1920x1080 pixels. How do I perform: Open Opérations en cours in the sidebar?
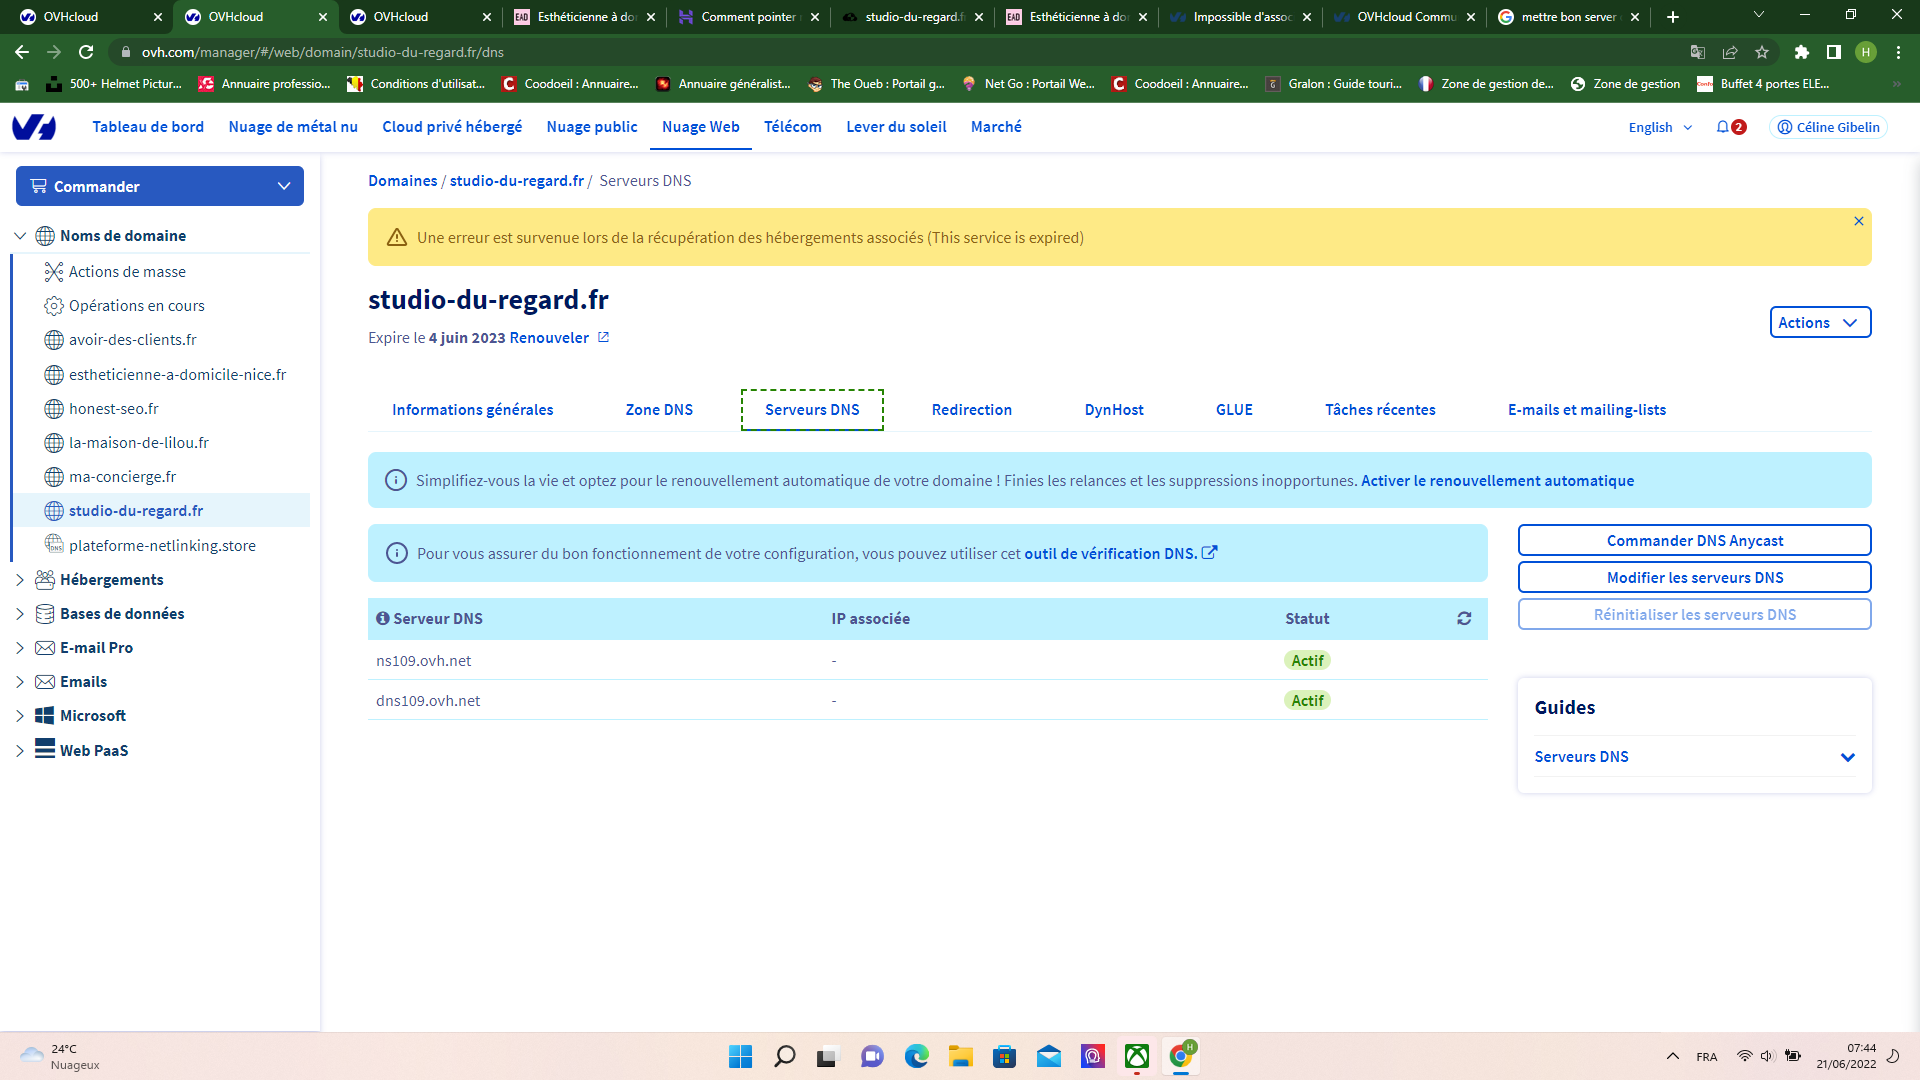click(x=137, y=306)
